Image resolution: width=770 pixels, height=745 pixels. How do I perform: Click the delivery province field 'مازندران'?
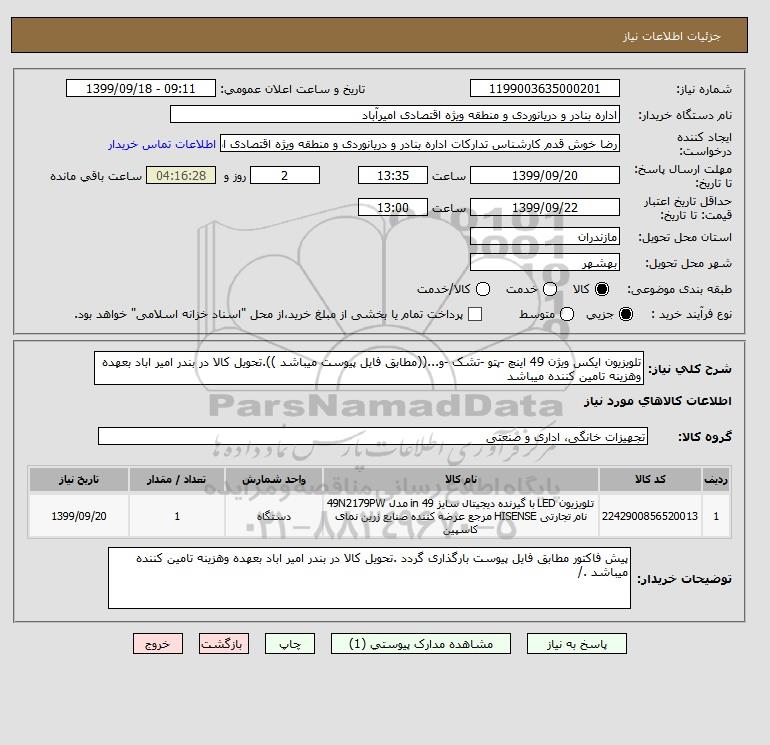(x=545, y=237)
